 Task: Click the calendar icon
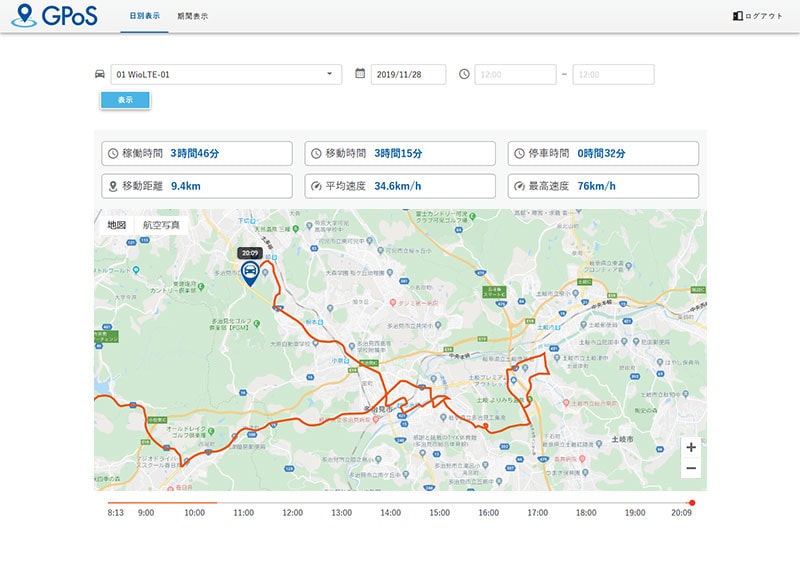tap(360, 73)
